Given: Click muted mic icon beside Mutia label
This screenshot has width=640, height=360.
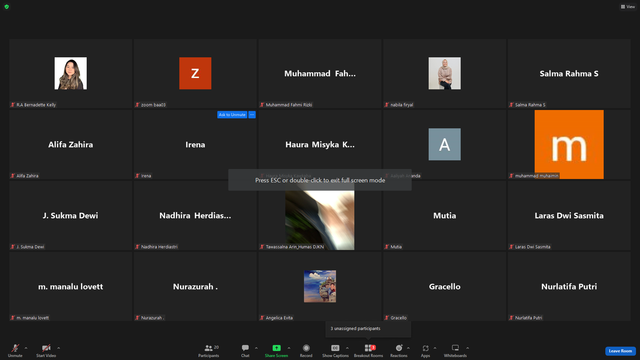Looking at the screenshot, I should tap(387, 247).
